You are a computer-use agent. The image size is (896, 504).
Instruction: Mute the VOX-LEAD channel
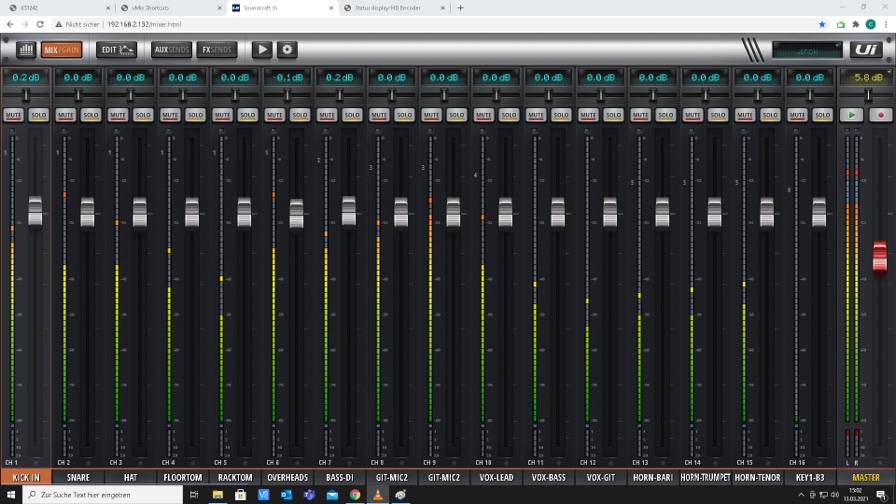[x=483, y=115]
